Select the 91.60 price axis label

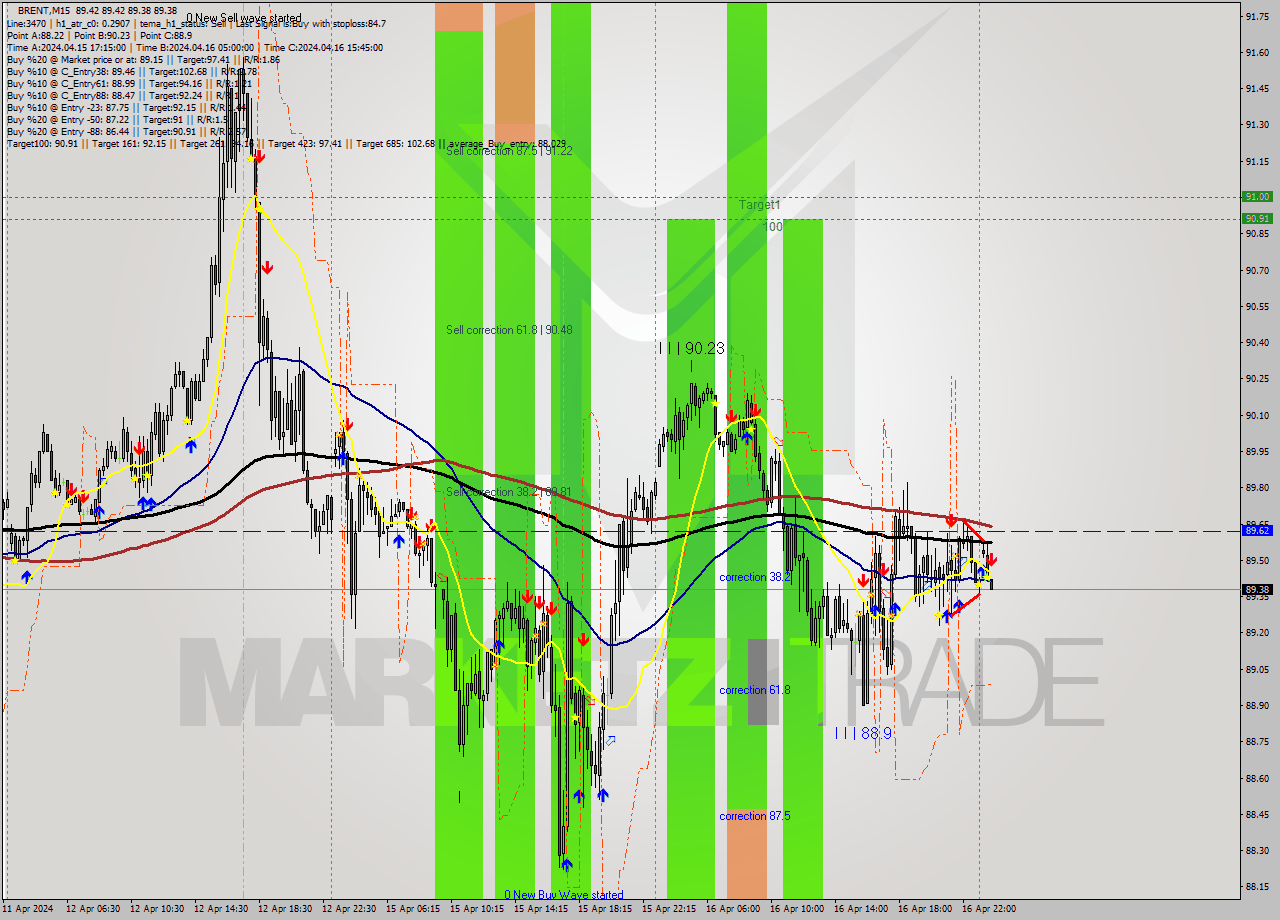1257,52
